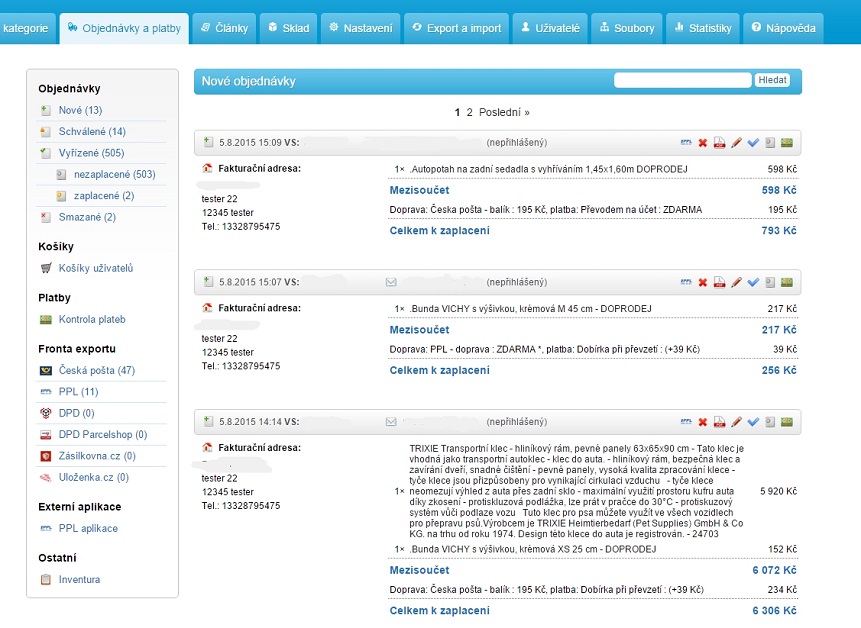Viewport: 861px width, 628px height.
Task: Click PPL export icon on 14:14 order
Action: coord(686,422)
